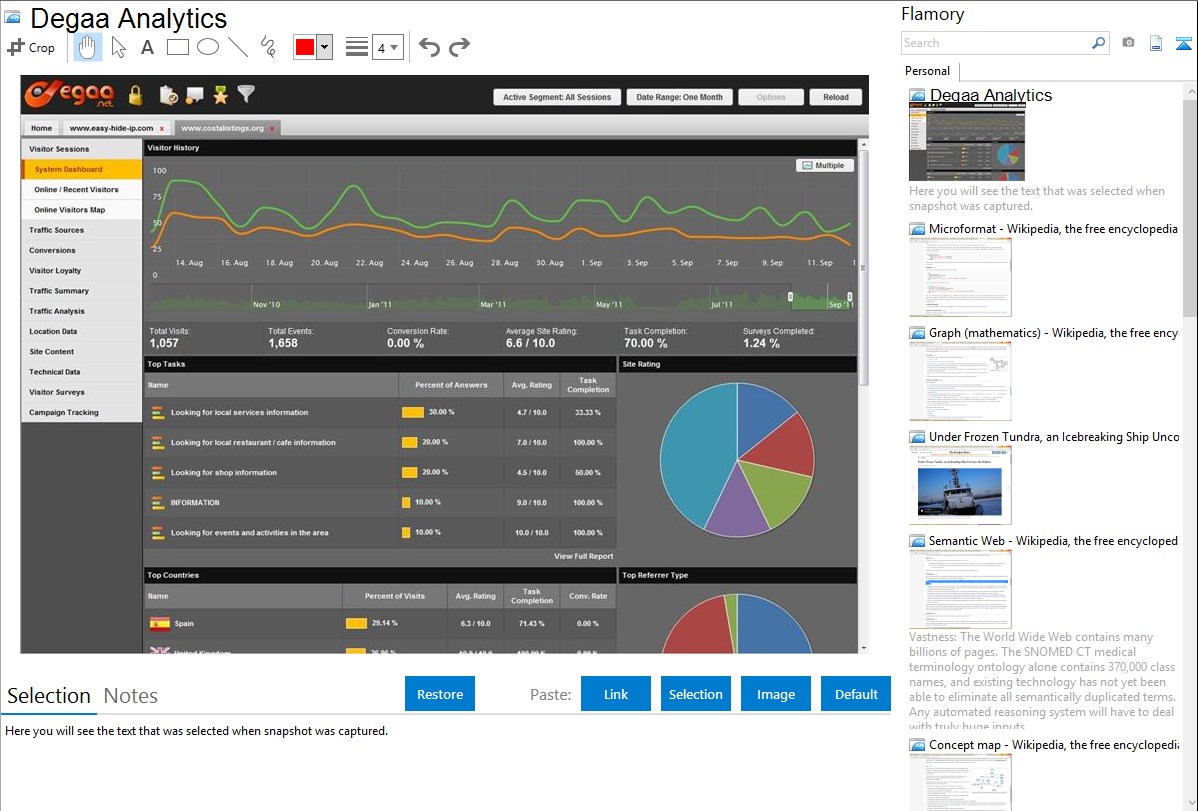Click the red color swatch
This screenshot has height=811, width=1198.
[x=304, y=47]
